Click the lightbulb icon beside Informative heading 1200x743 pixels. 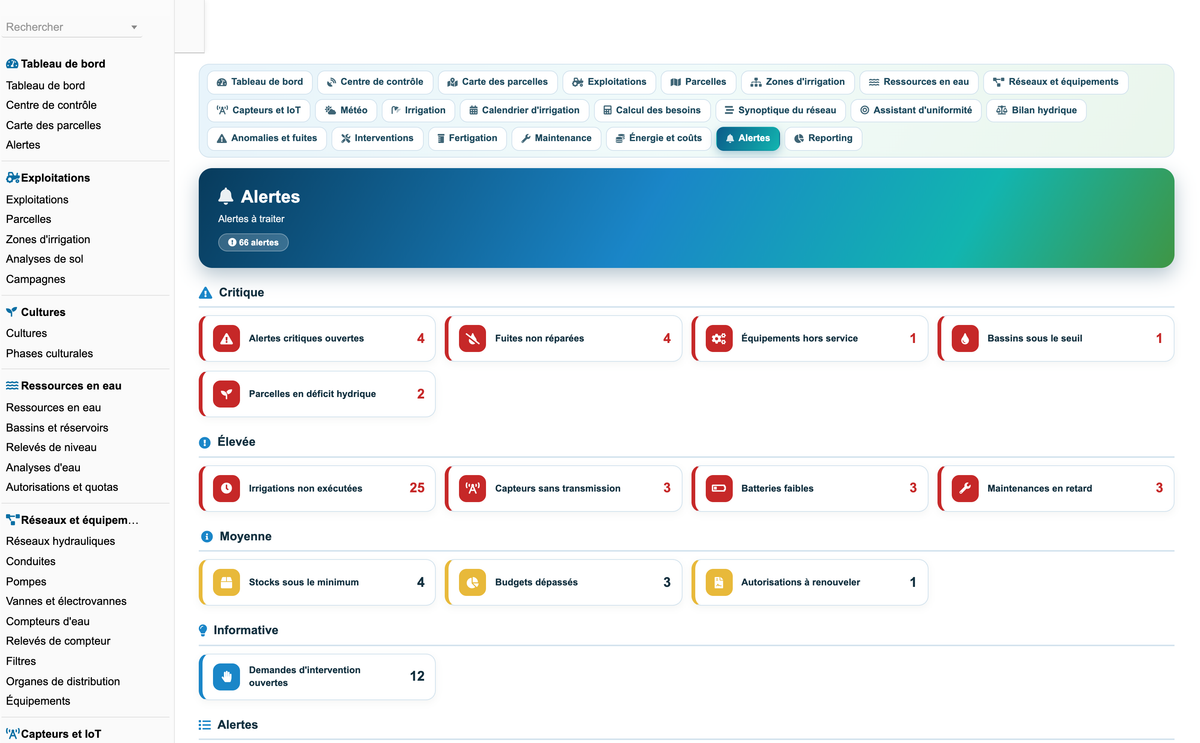pos(204,631)
